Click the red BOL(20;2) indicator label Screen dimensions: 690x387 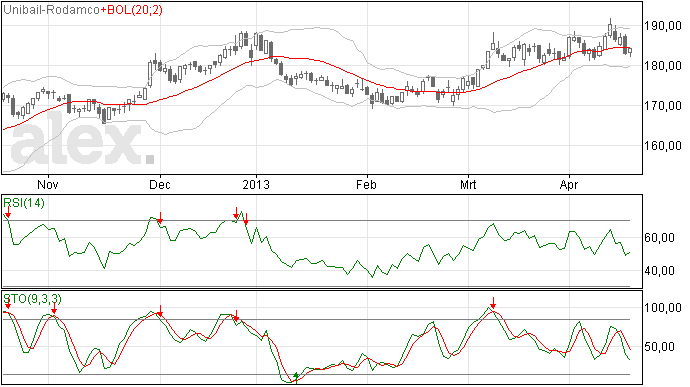pos(132,10)
